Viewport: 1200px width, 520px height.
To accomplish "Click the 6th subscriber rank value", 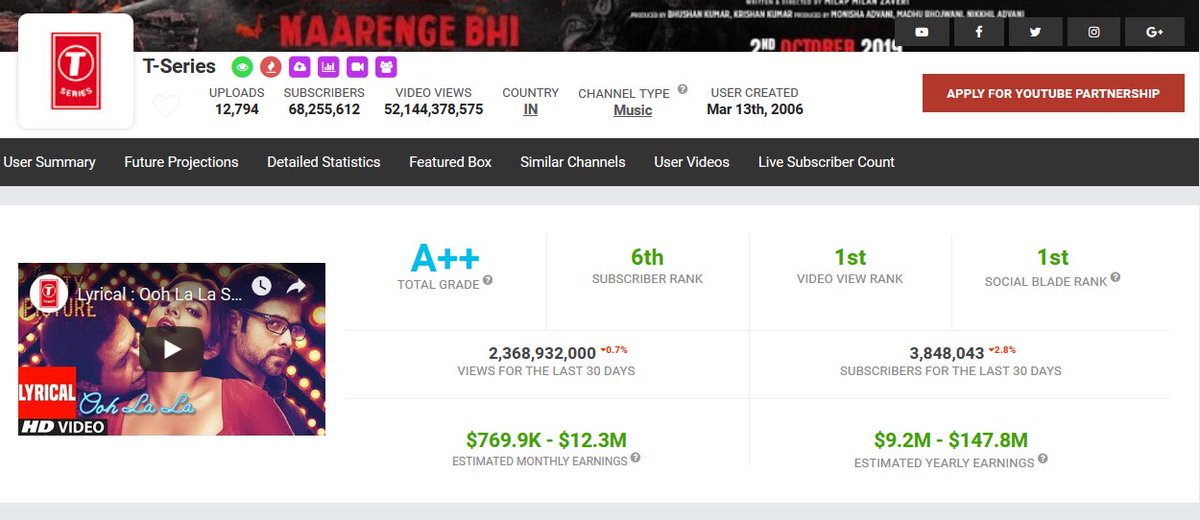I will click(647, 257).
